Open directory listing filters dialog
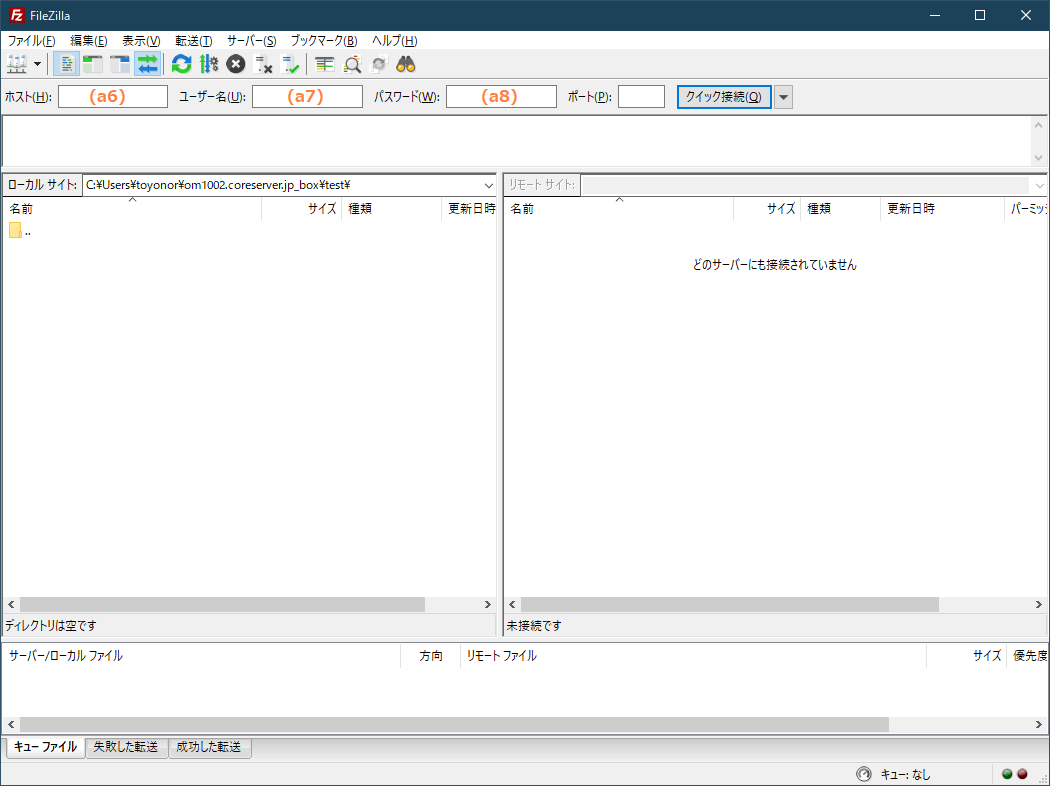 tap(325, 64)
